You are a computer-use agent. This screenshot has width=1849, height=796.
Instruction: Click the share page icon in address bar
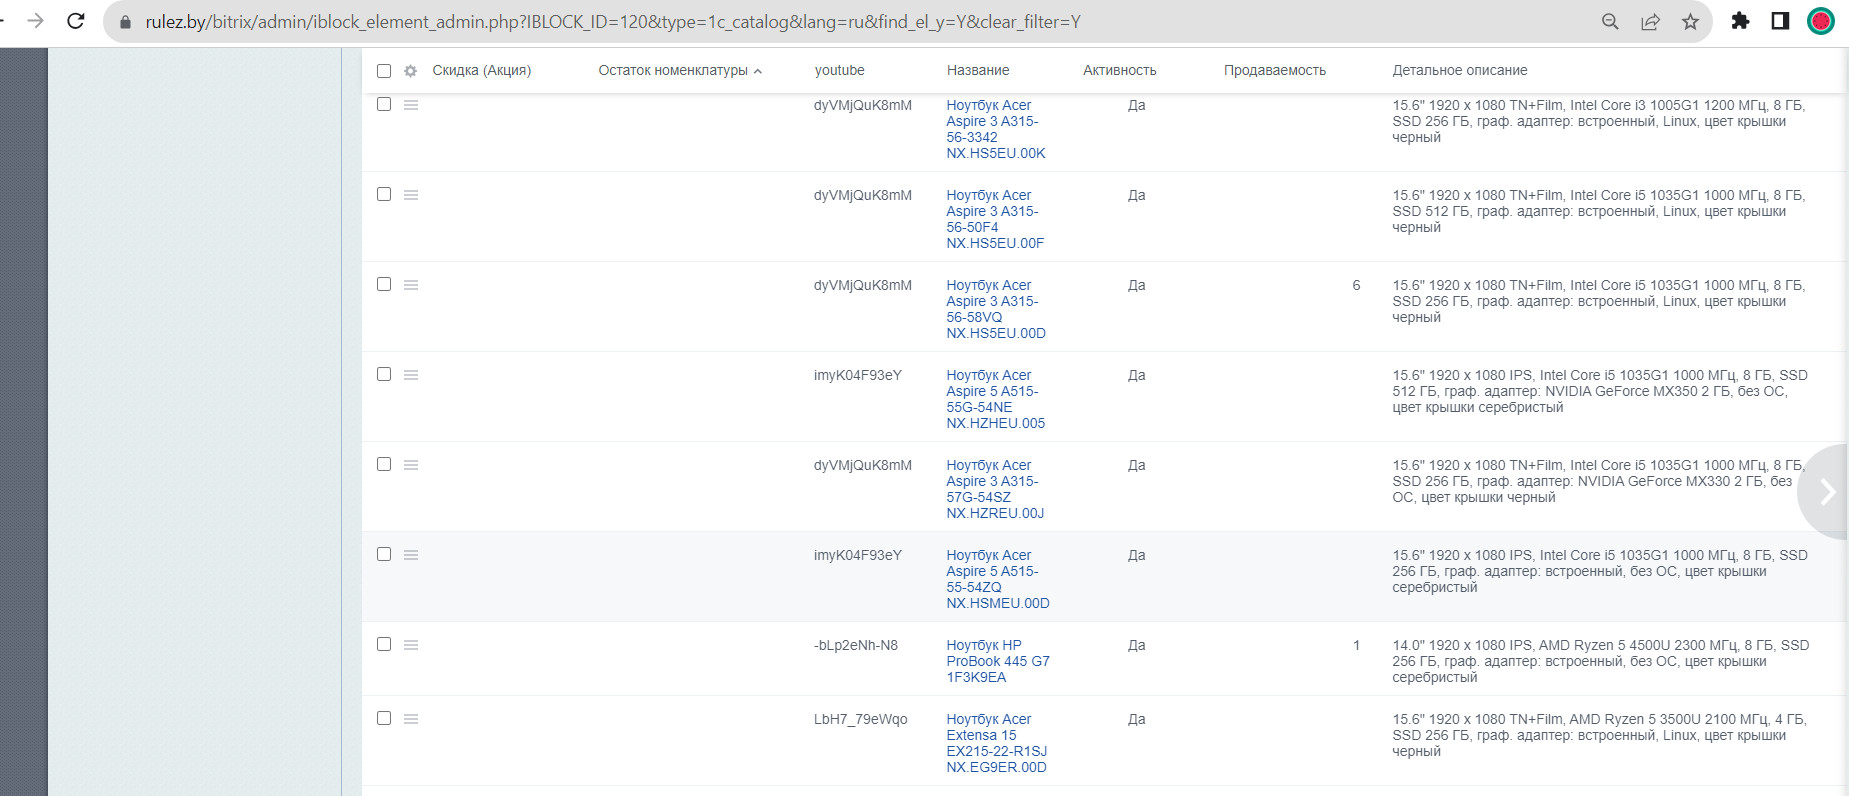click(1650, 21)
